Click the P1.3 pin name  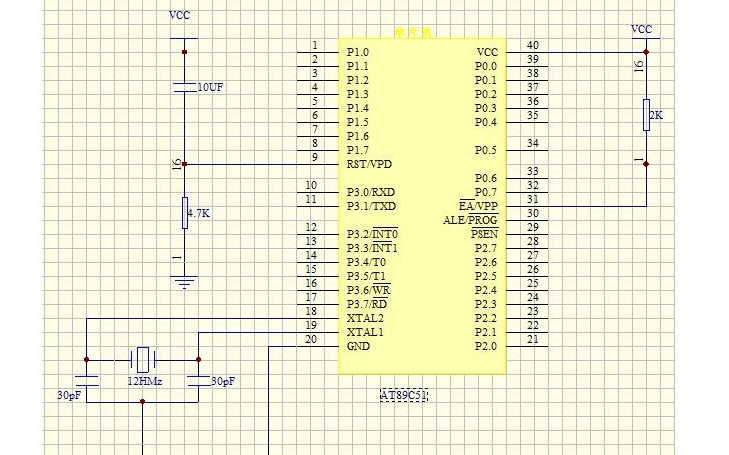pos(358,94)
